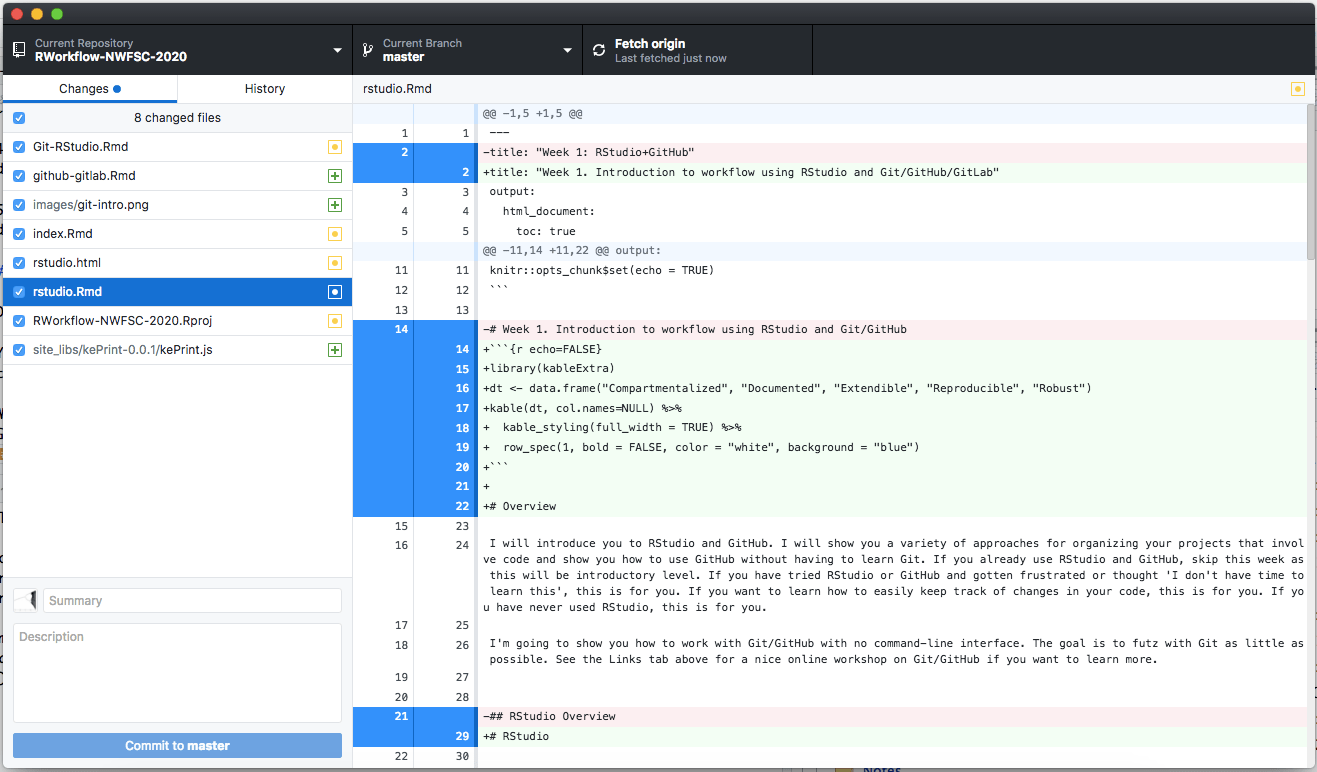The height and width of the screenshot is (772, 1317).
Task: Select the index.Rmd file row
Action: (x=177, y=234)
